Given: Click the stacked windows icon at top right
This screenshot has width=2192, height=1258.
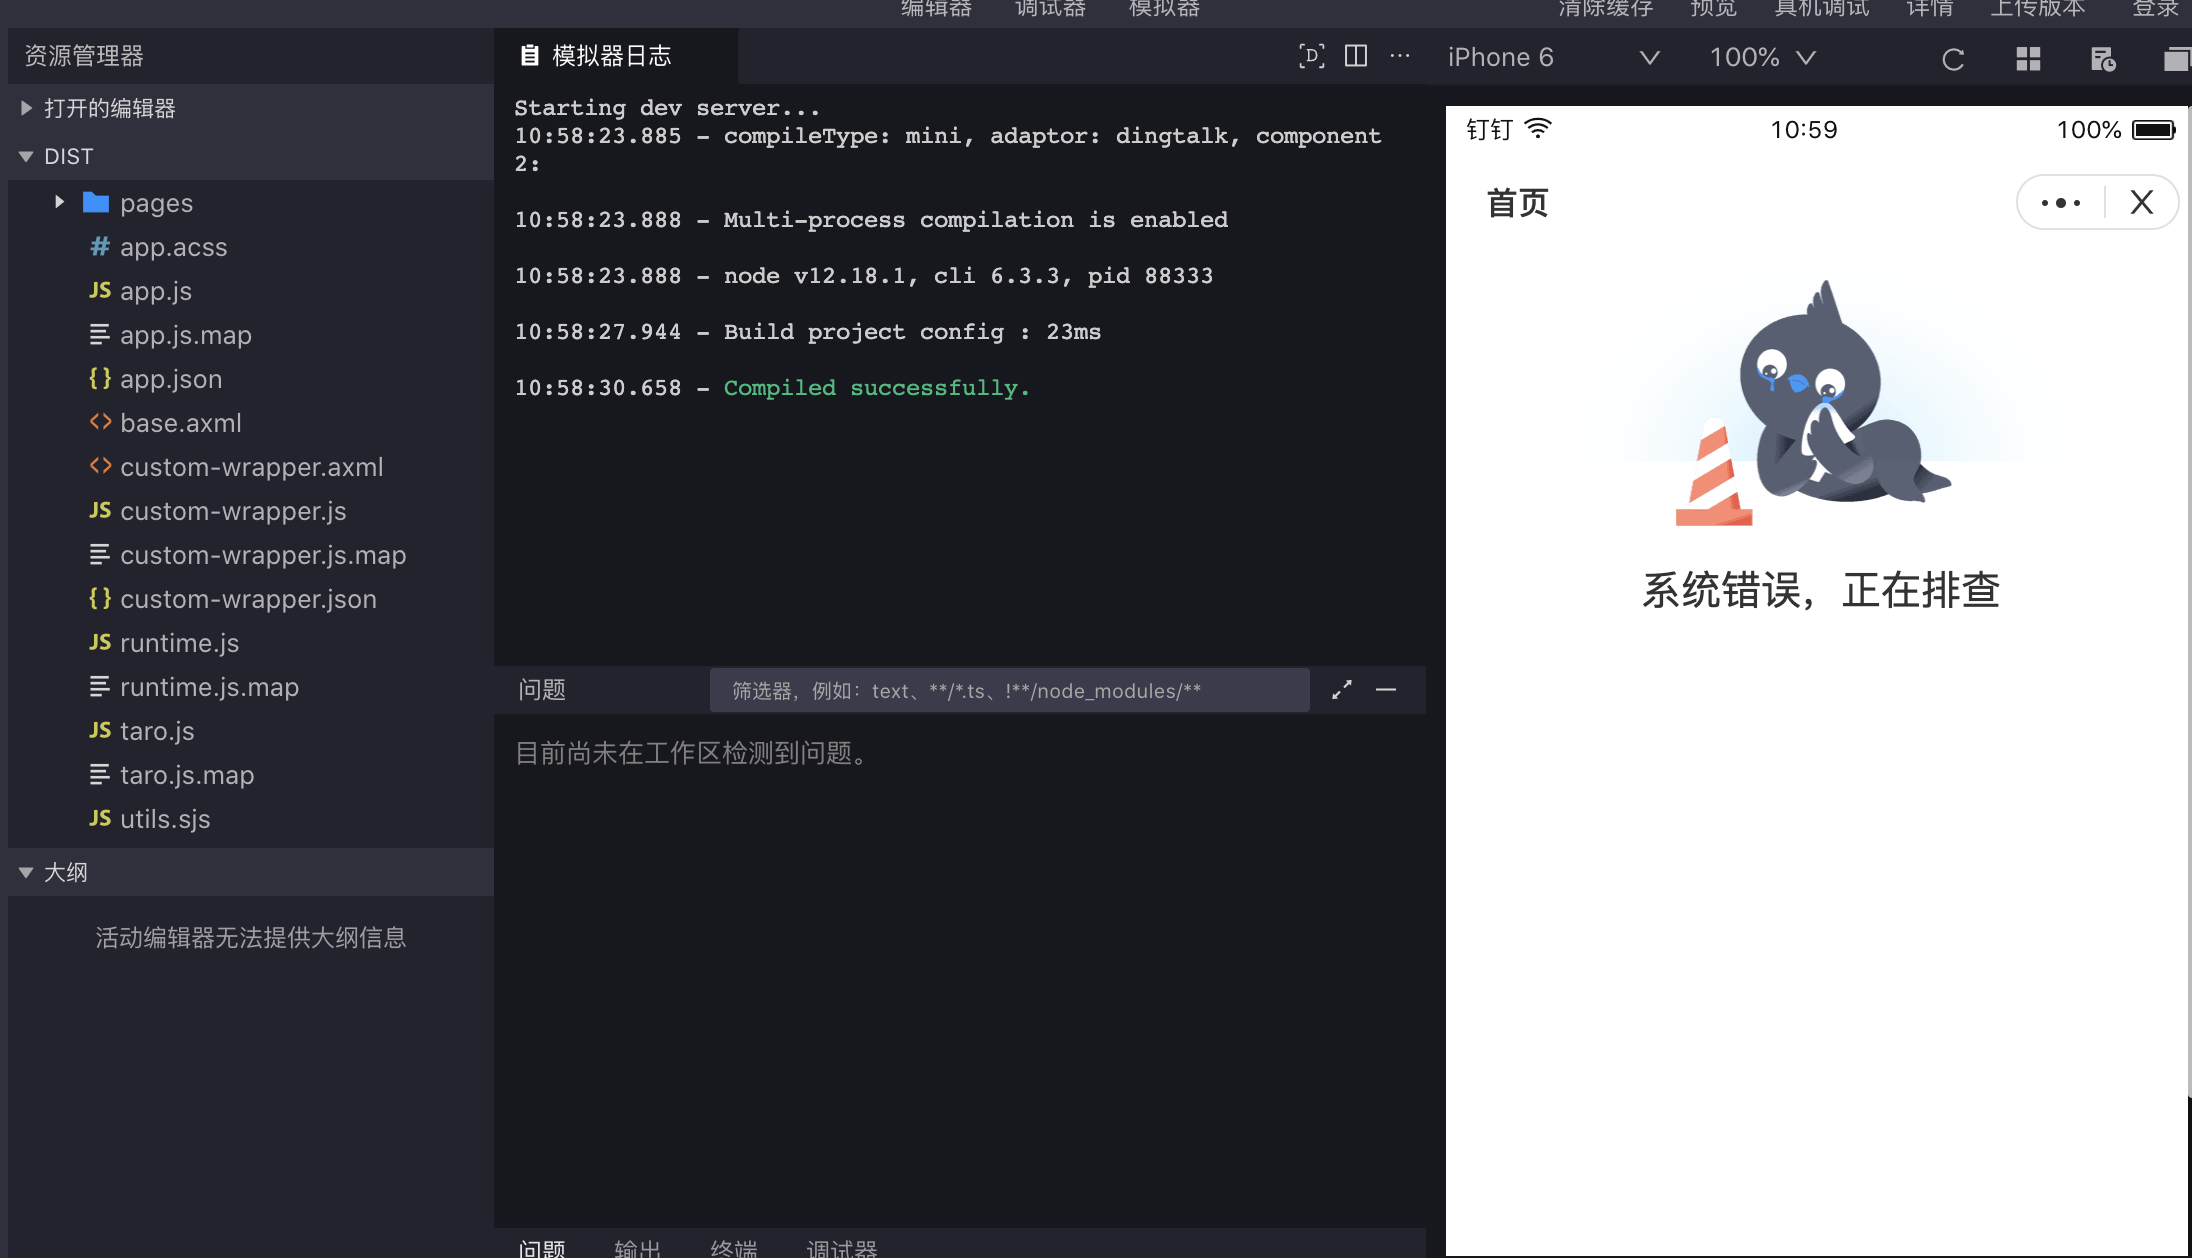Looking at the screenshot, I should [x=2177, y=58].
